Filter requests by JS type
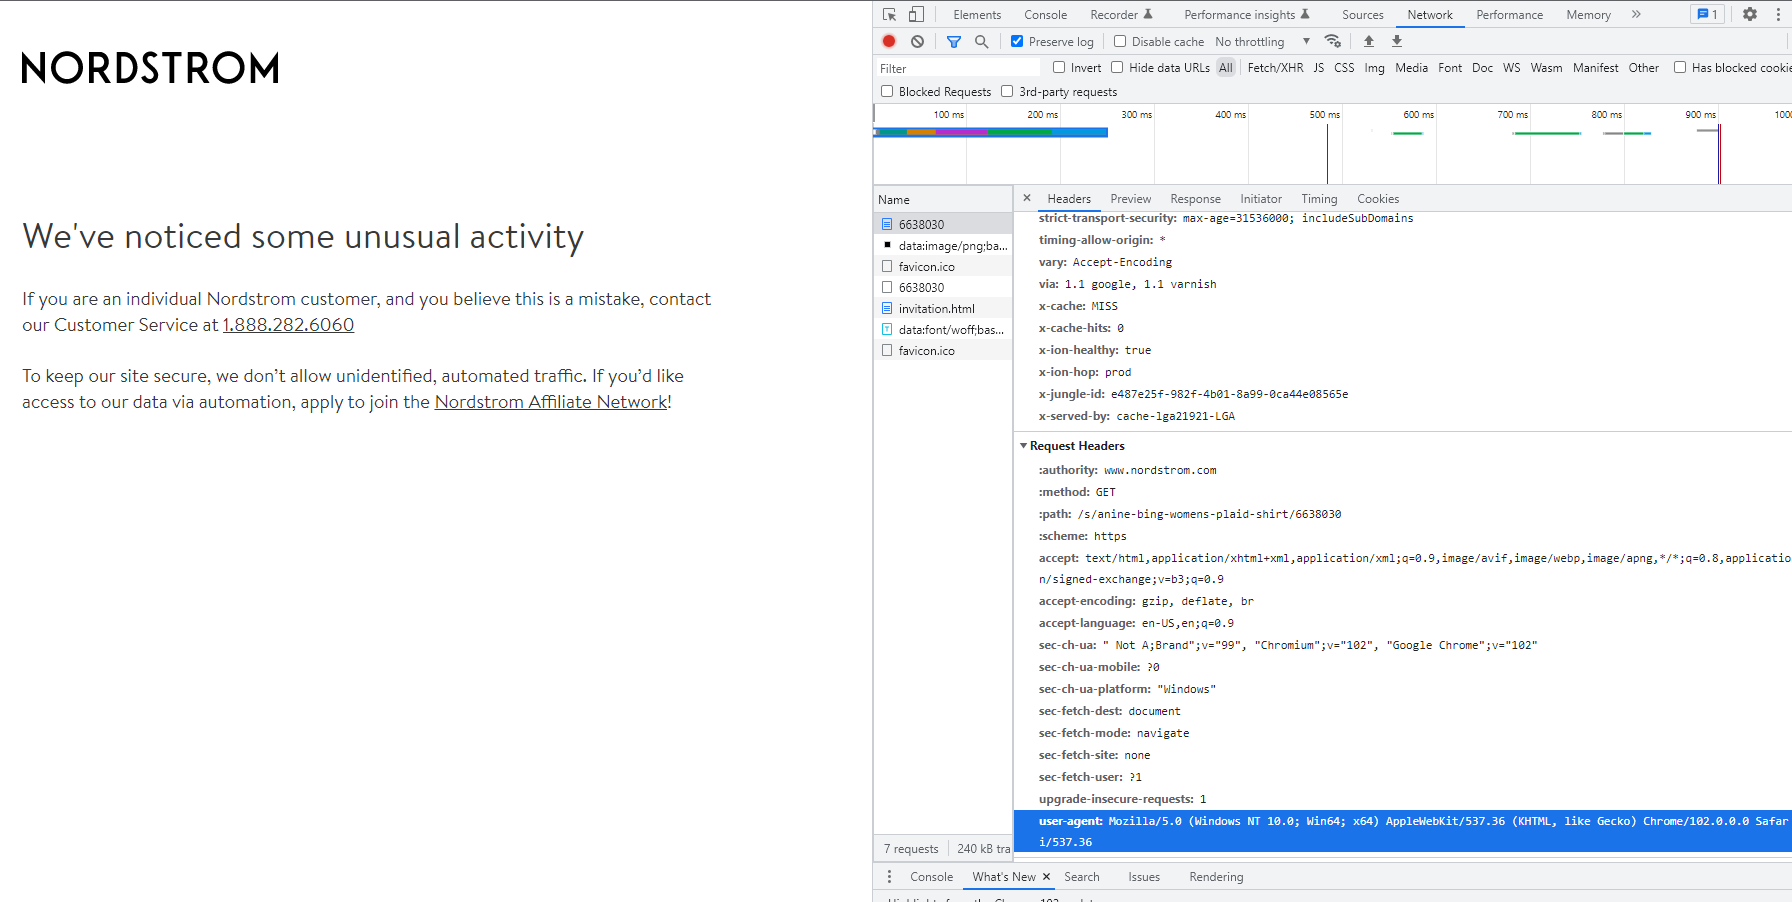This screenshot has width=1792, height=902. click(x=1318, y=67)
